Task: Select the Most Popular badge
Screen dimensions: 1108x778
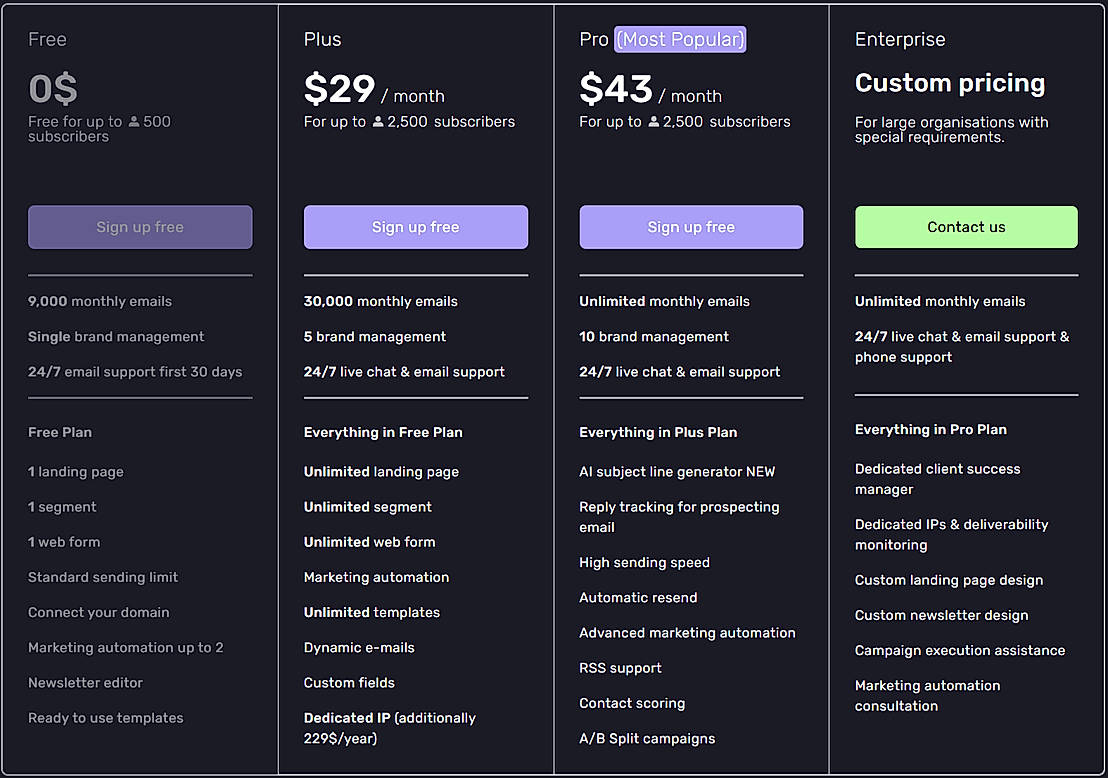Action: [680, 40]
